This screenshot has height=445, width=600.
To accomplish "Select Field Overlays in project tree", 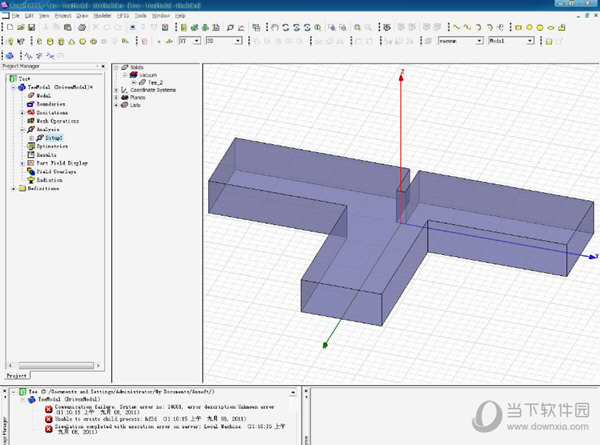I will 56,171.
